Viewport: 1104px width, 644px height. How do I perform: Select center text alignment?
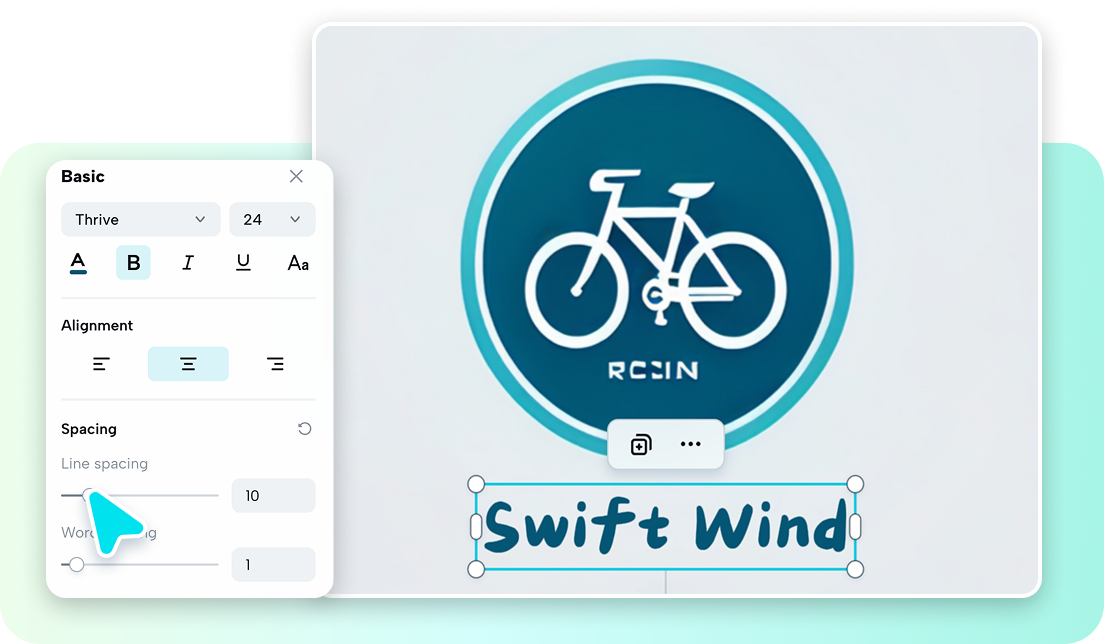188,364
